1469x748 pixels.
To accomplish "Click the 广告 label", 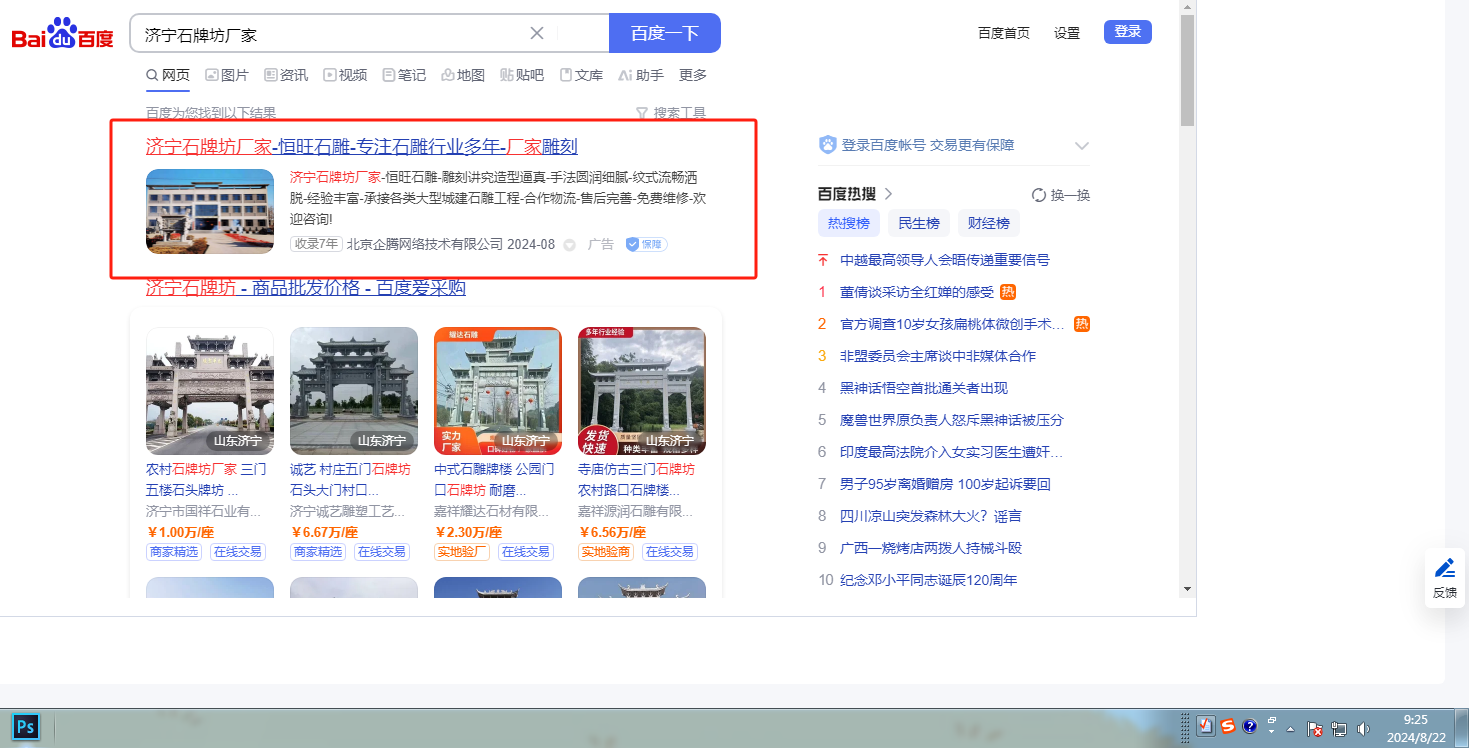I will 601,244.
